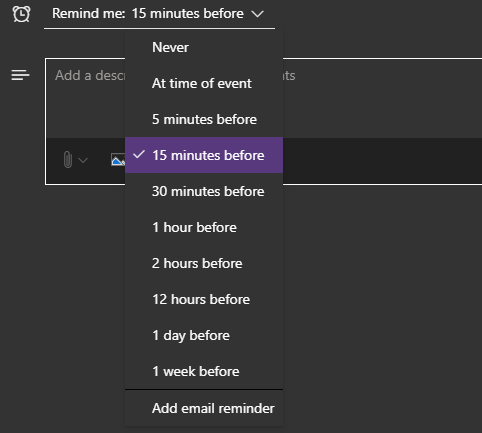Viewport: 482px width, 433px height.
Task: Click the alarm clock reminder icon
Action: point(21,14)
